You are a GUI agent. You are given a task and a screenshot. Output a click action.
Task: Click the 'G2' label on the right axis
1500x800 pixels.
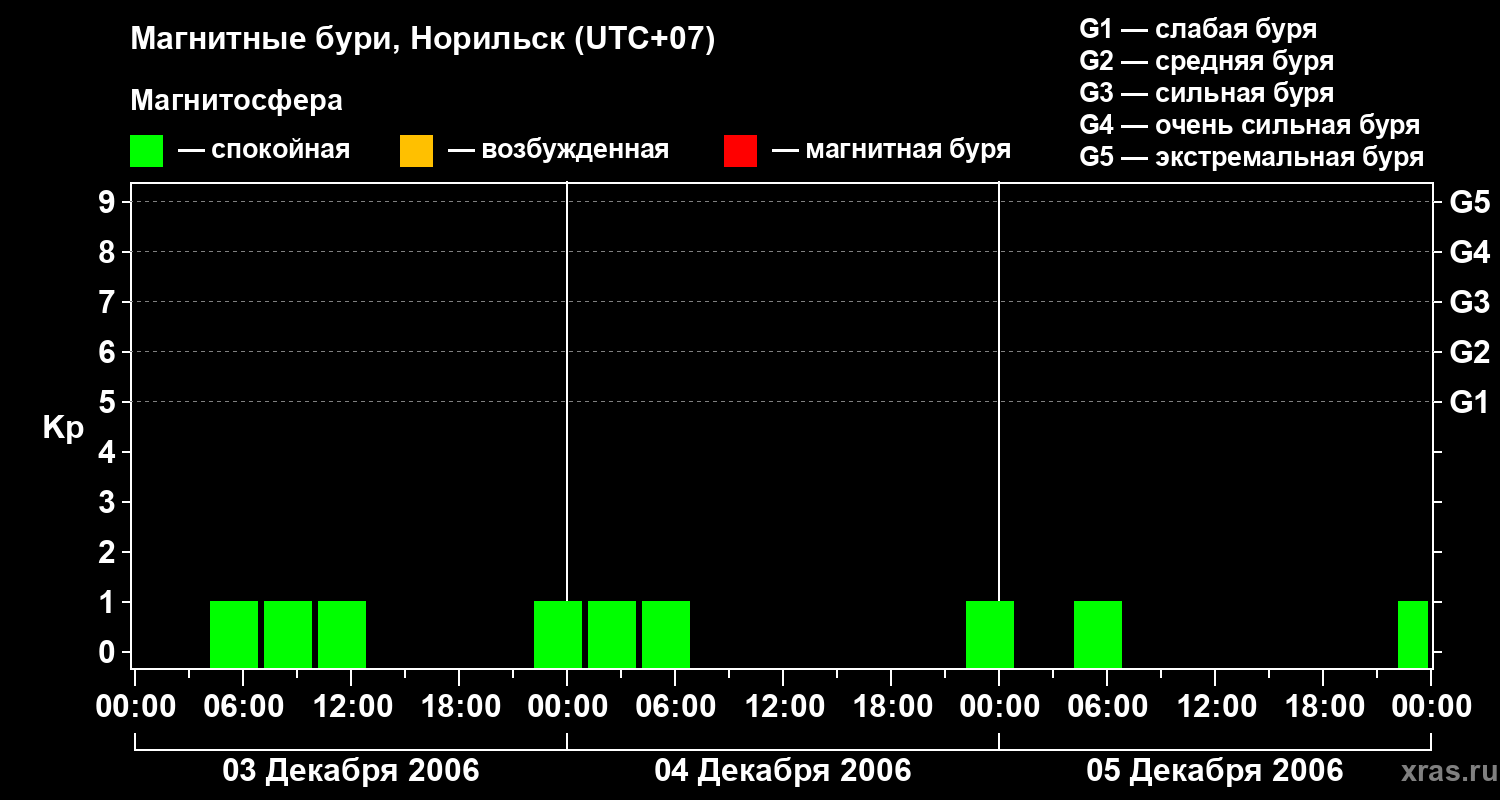click(x=1470, y=352)
